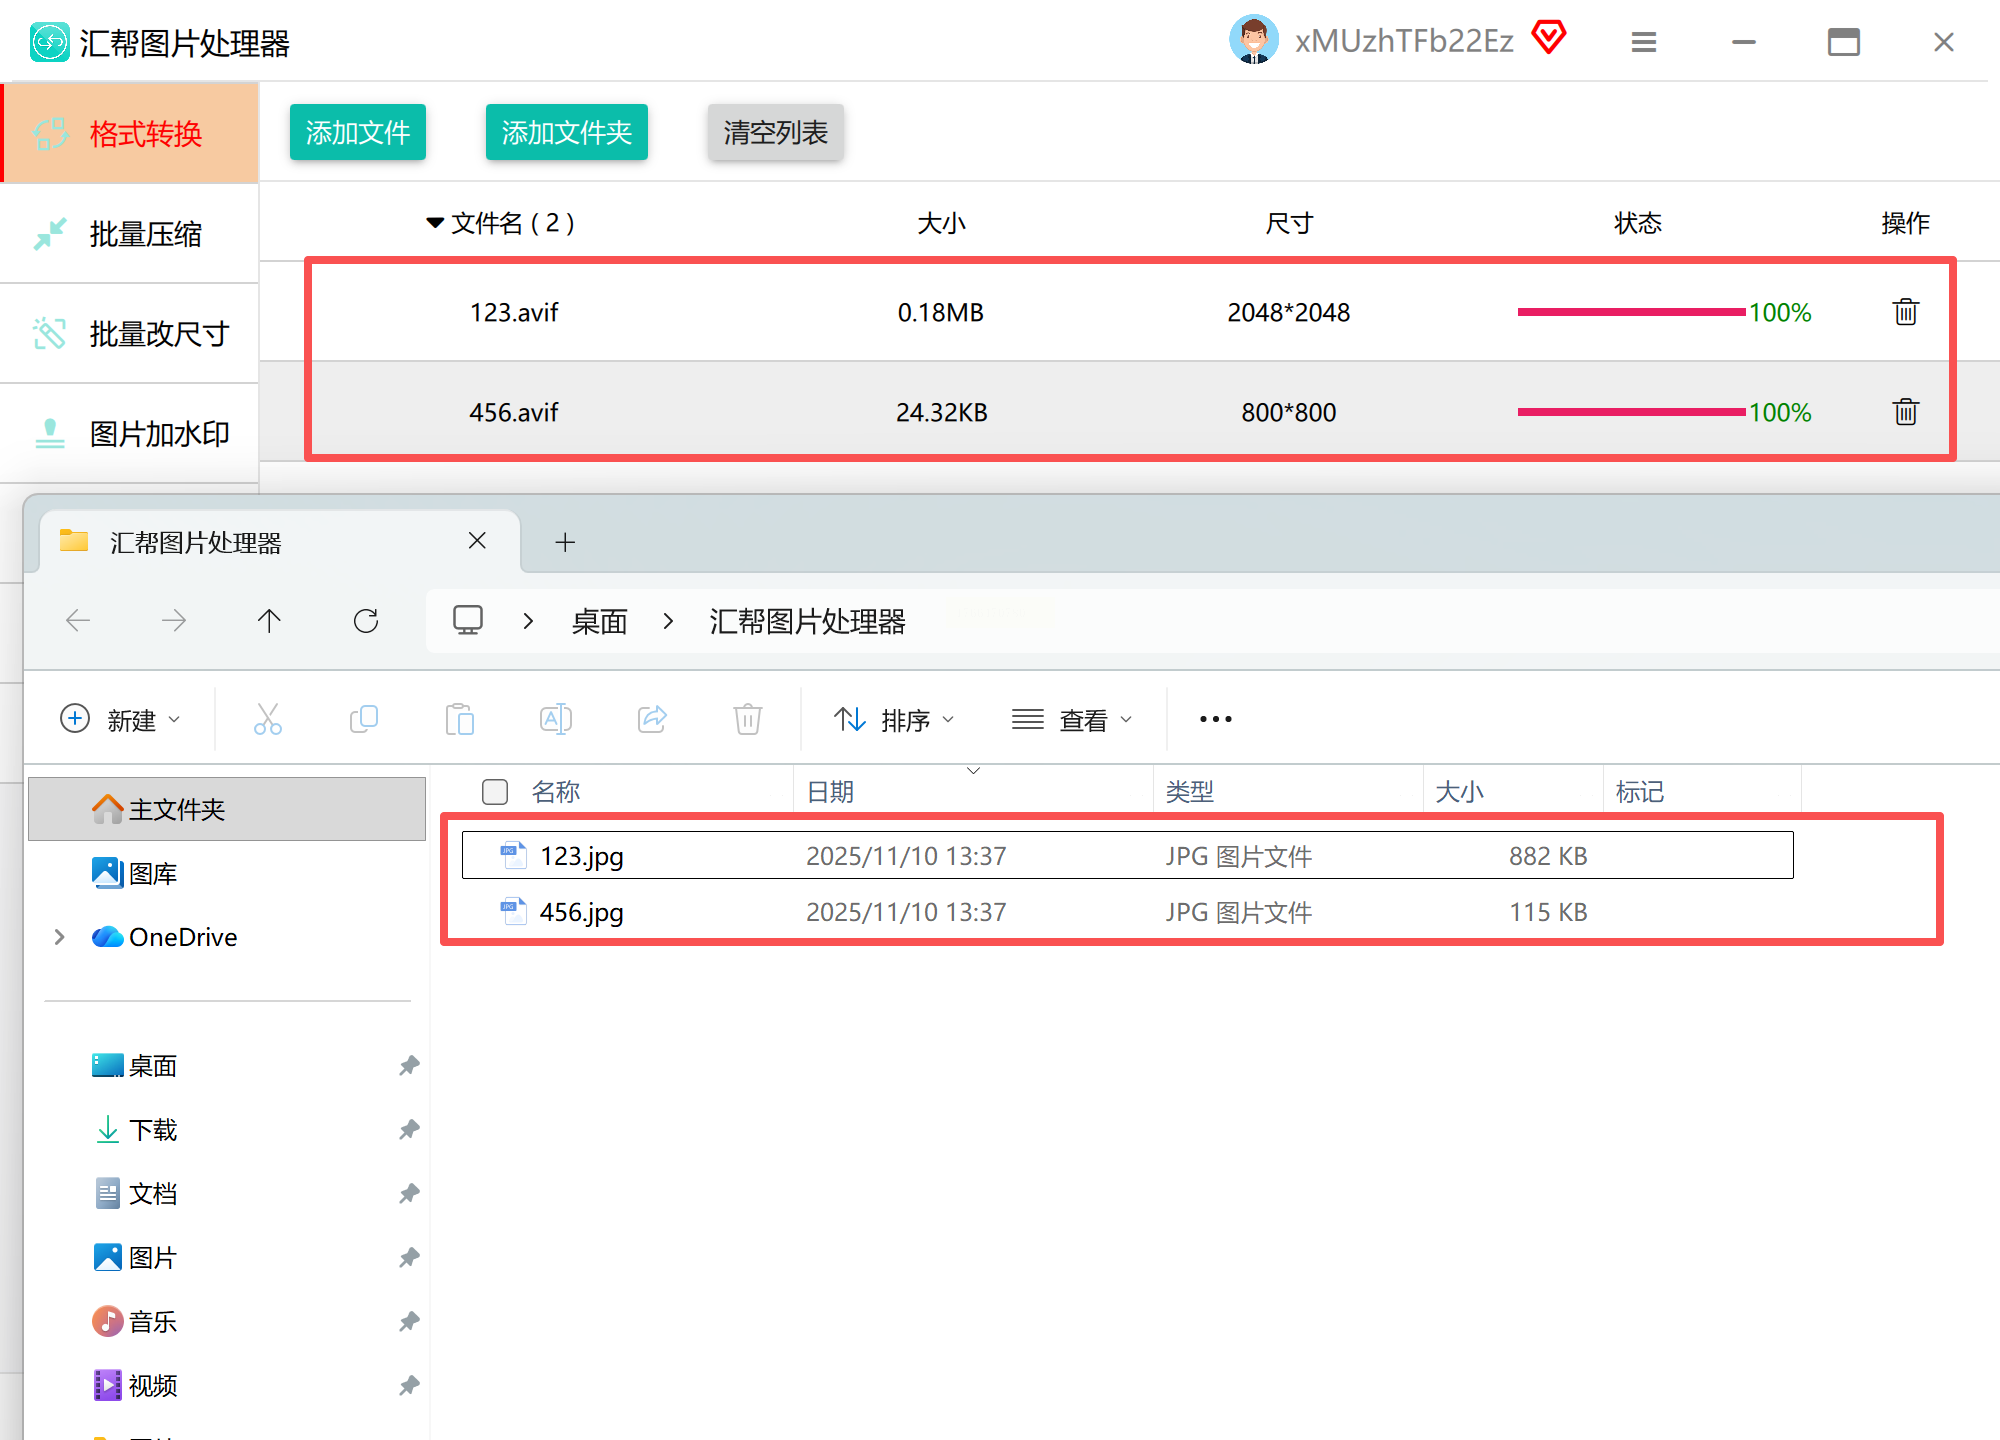Toggle pin for 文档 quick access
This screenshot has width=2000, height=1440.
(408, 1194)
